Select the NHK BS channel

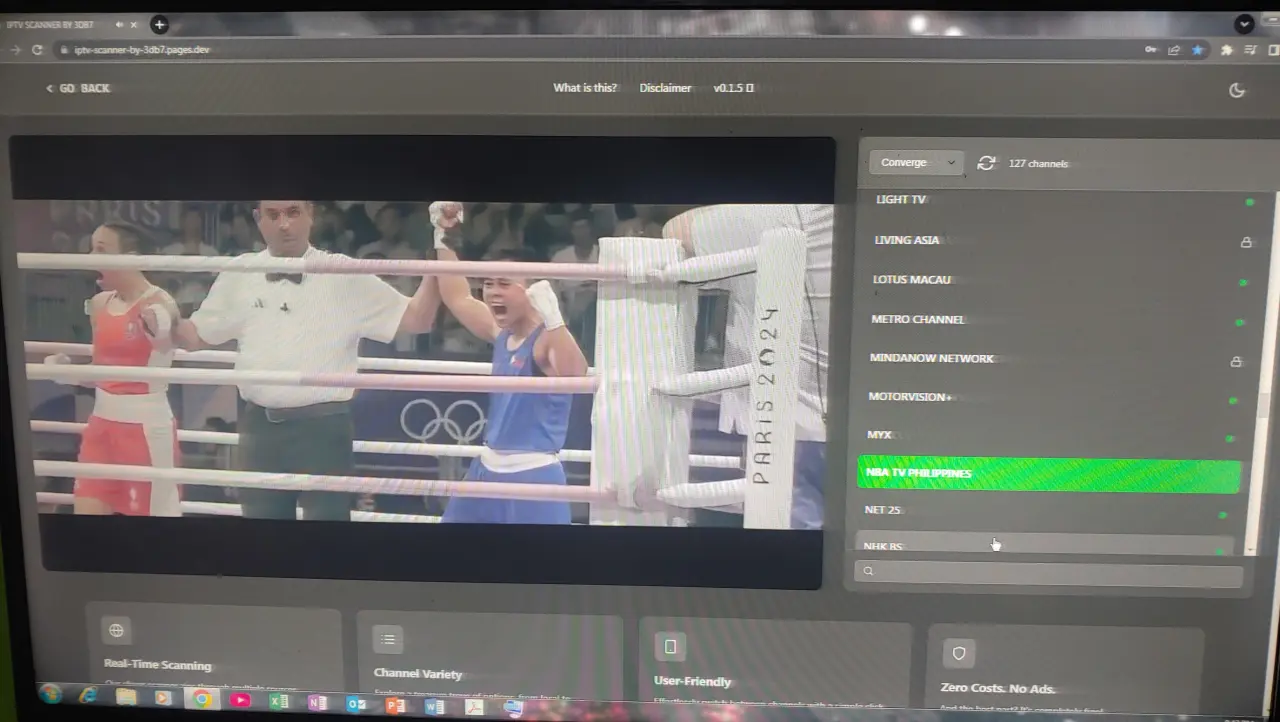pos(1046,546)
